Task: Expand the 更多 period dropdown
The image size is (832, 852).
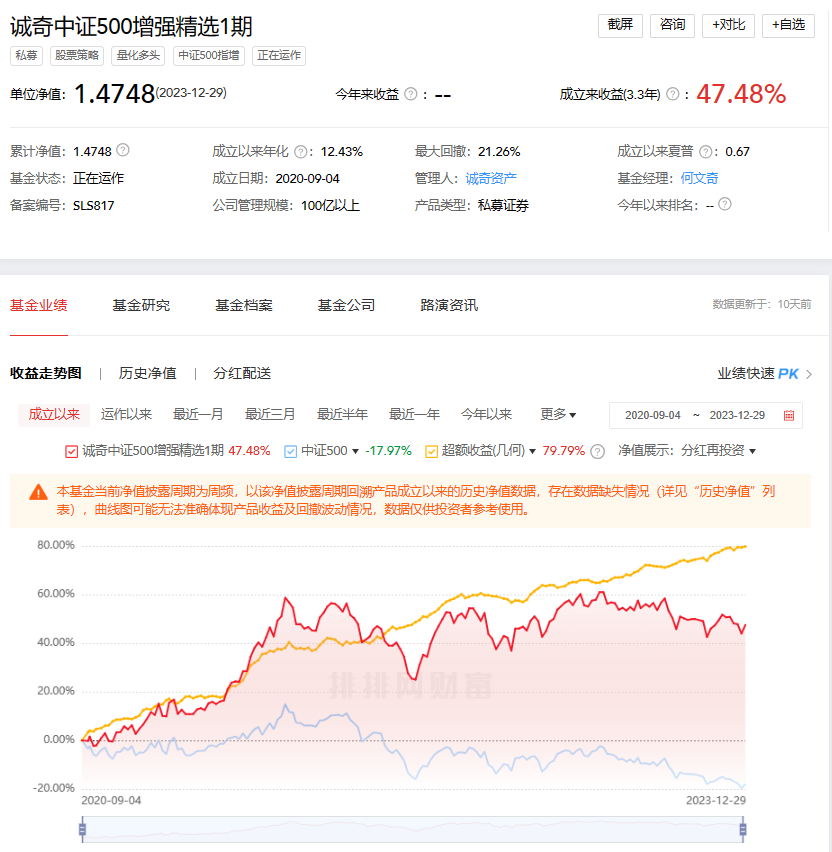Action: 558,415
